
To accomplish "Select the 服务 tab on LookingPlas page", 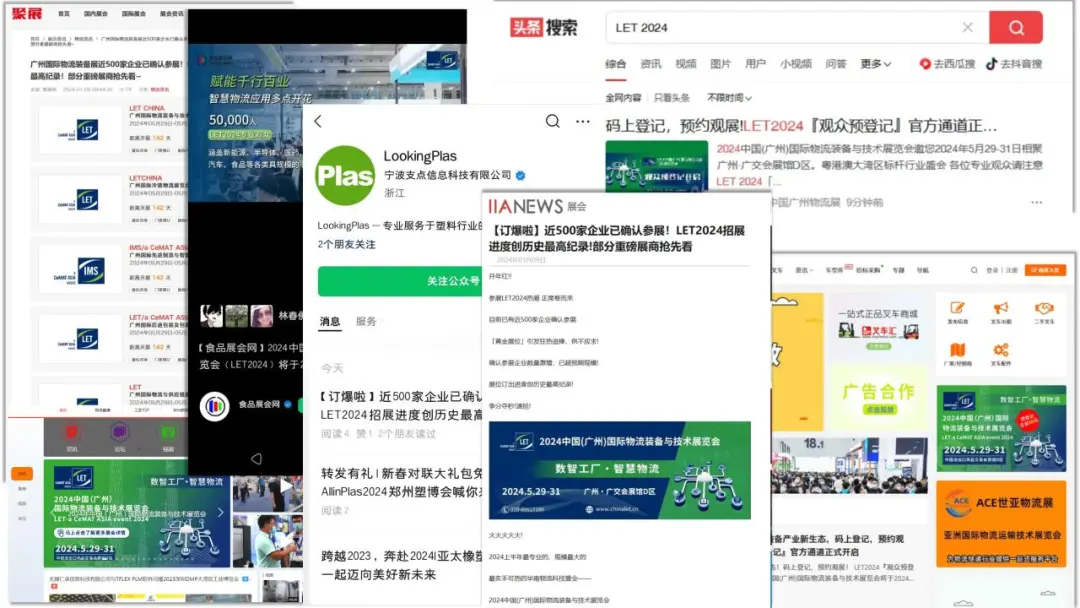I will click(x=366, y=322).
